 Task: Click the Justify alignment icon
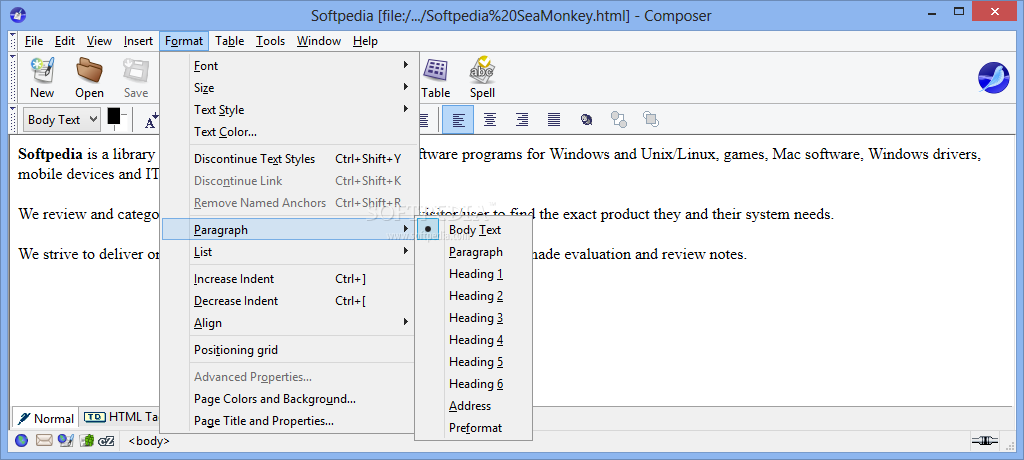pos(554,120)
